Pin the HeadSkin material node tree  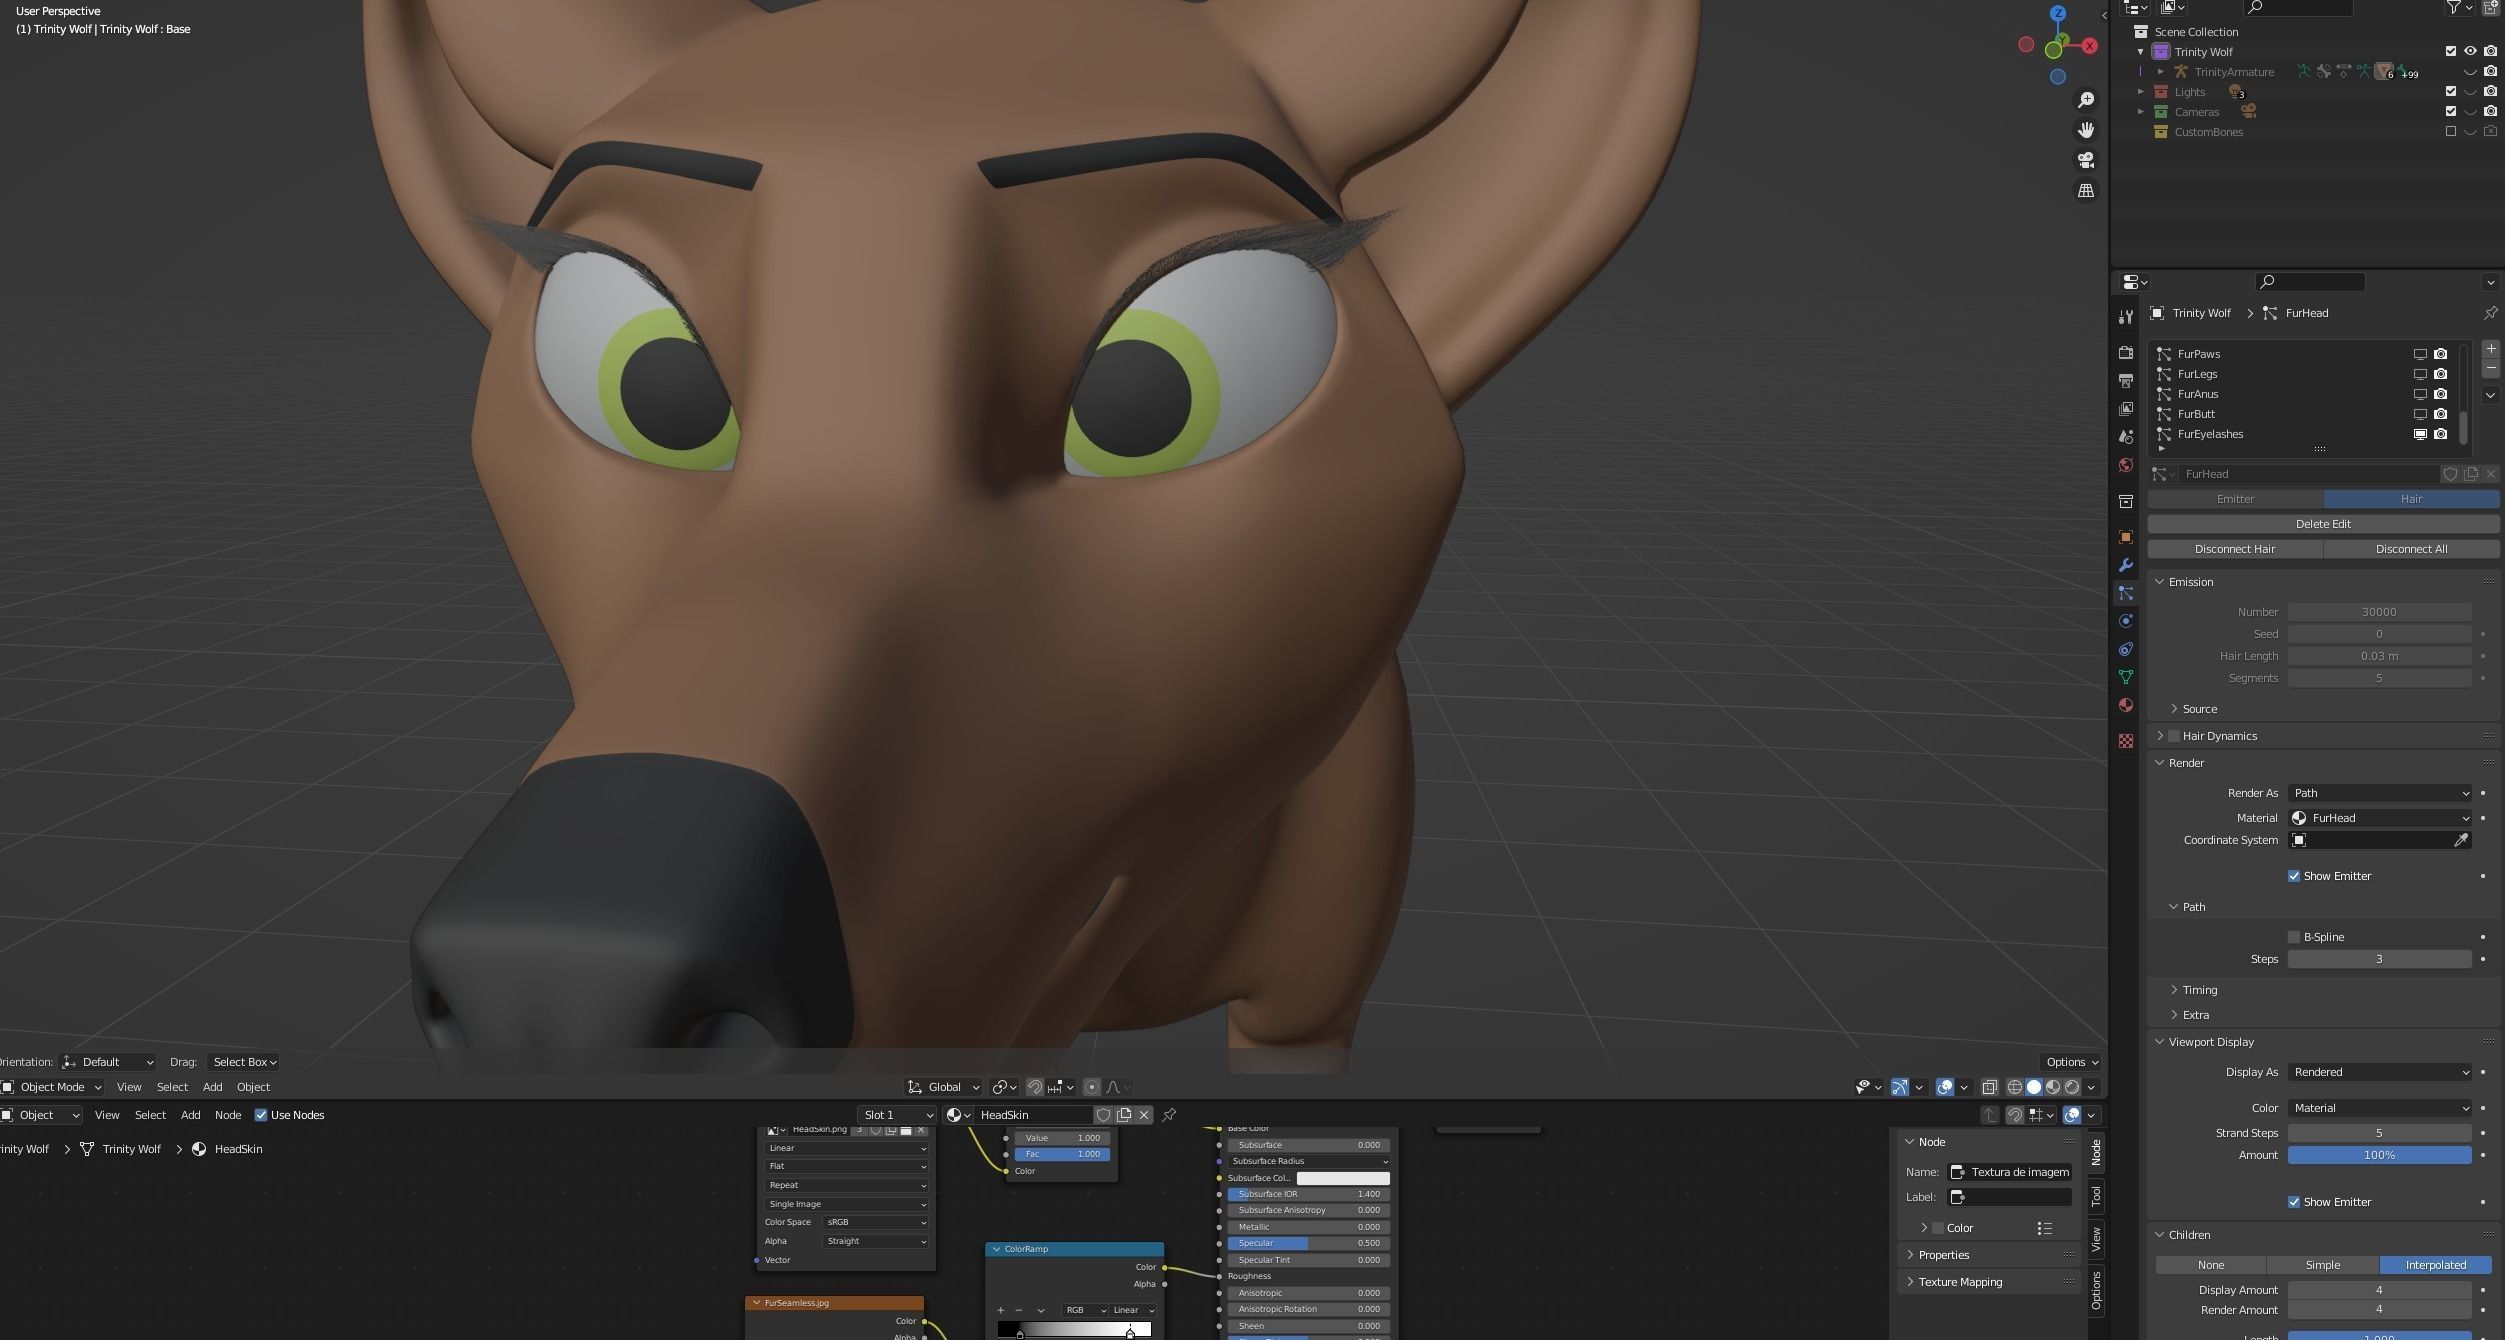coord(1169,1115)
